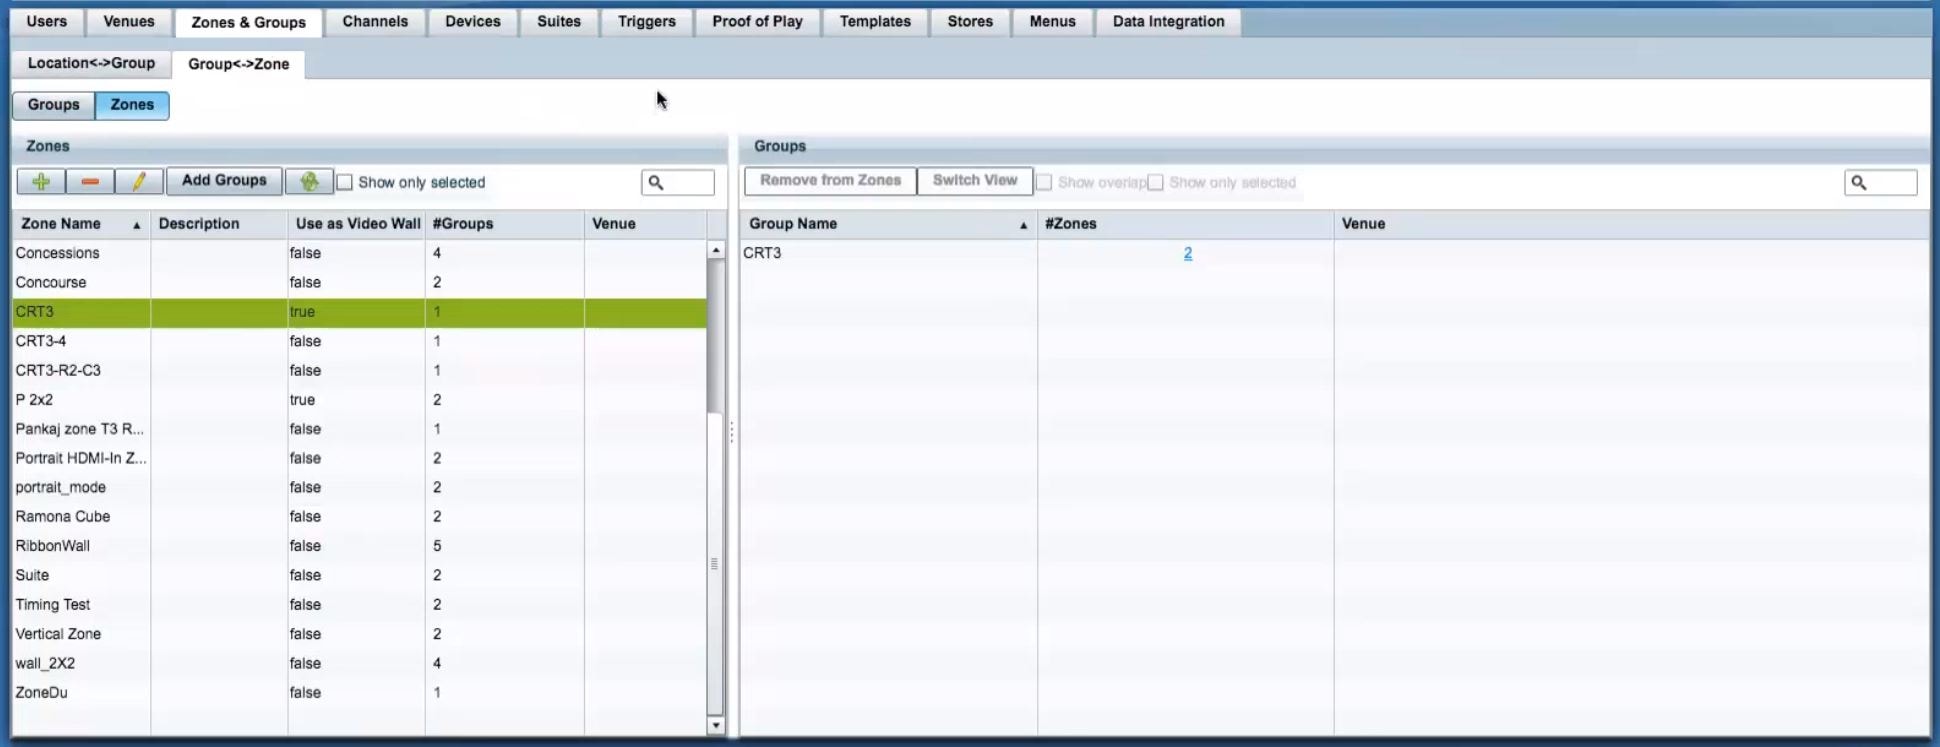Select the Pankaj zone T3 row
Screen dimensions: 1940x747
click(360, 429)
